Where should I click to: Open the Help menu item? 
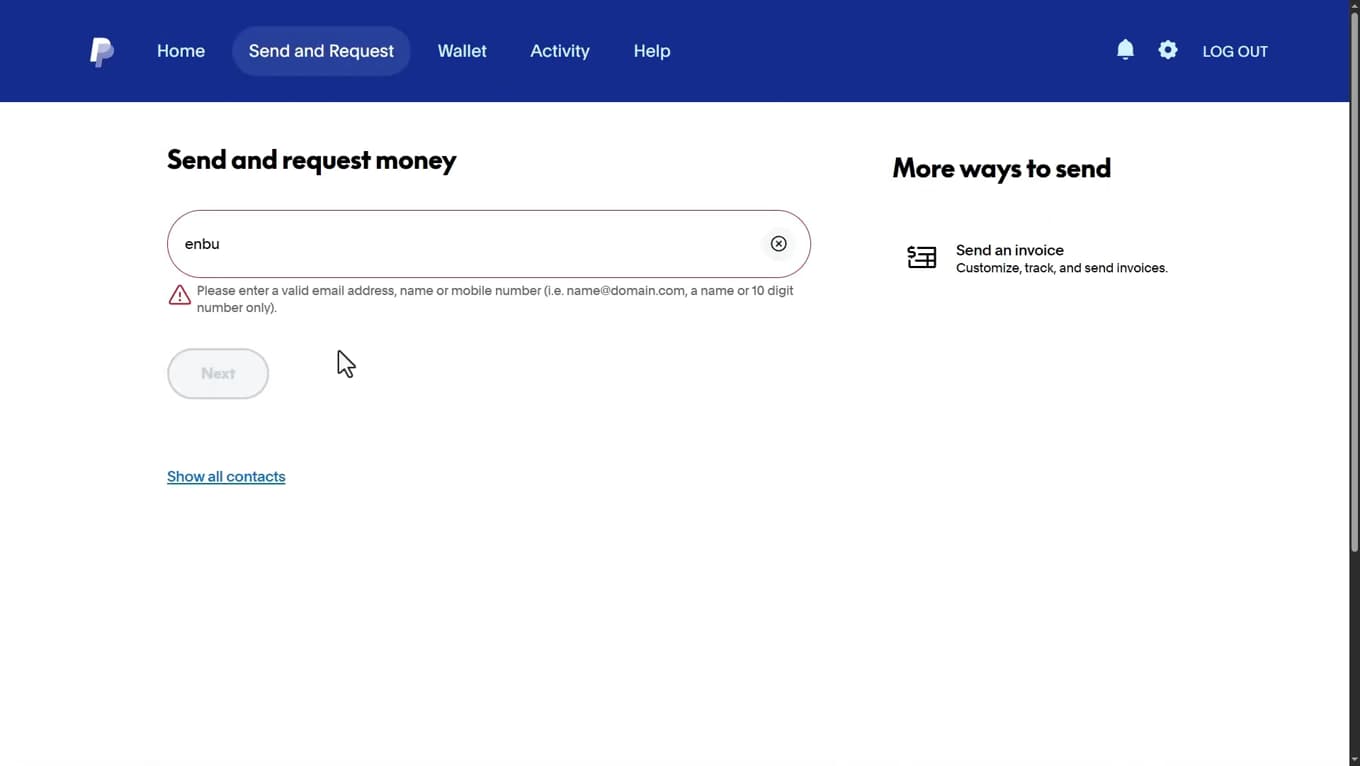click(652, 51)
